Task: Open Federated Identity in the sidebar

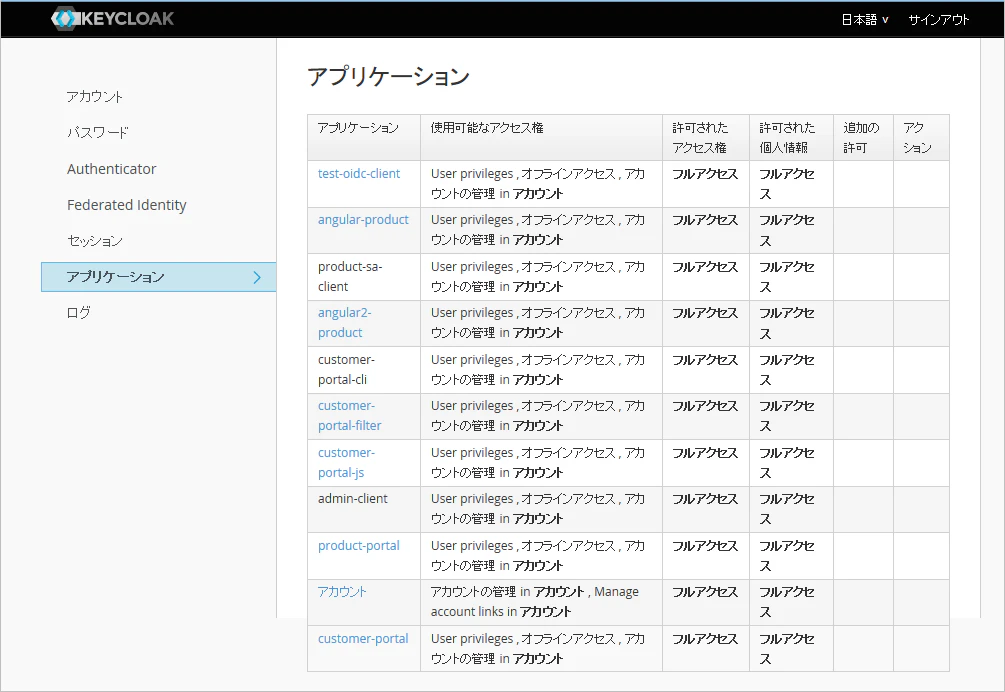Action: tap(127, 205)
